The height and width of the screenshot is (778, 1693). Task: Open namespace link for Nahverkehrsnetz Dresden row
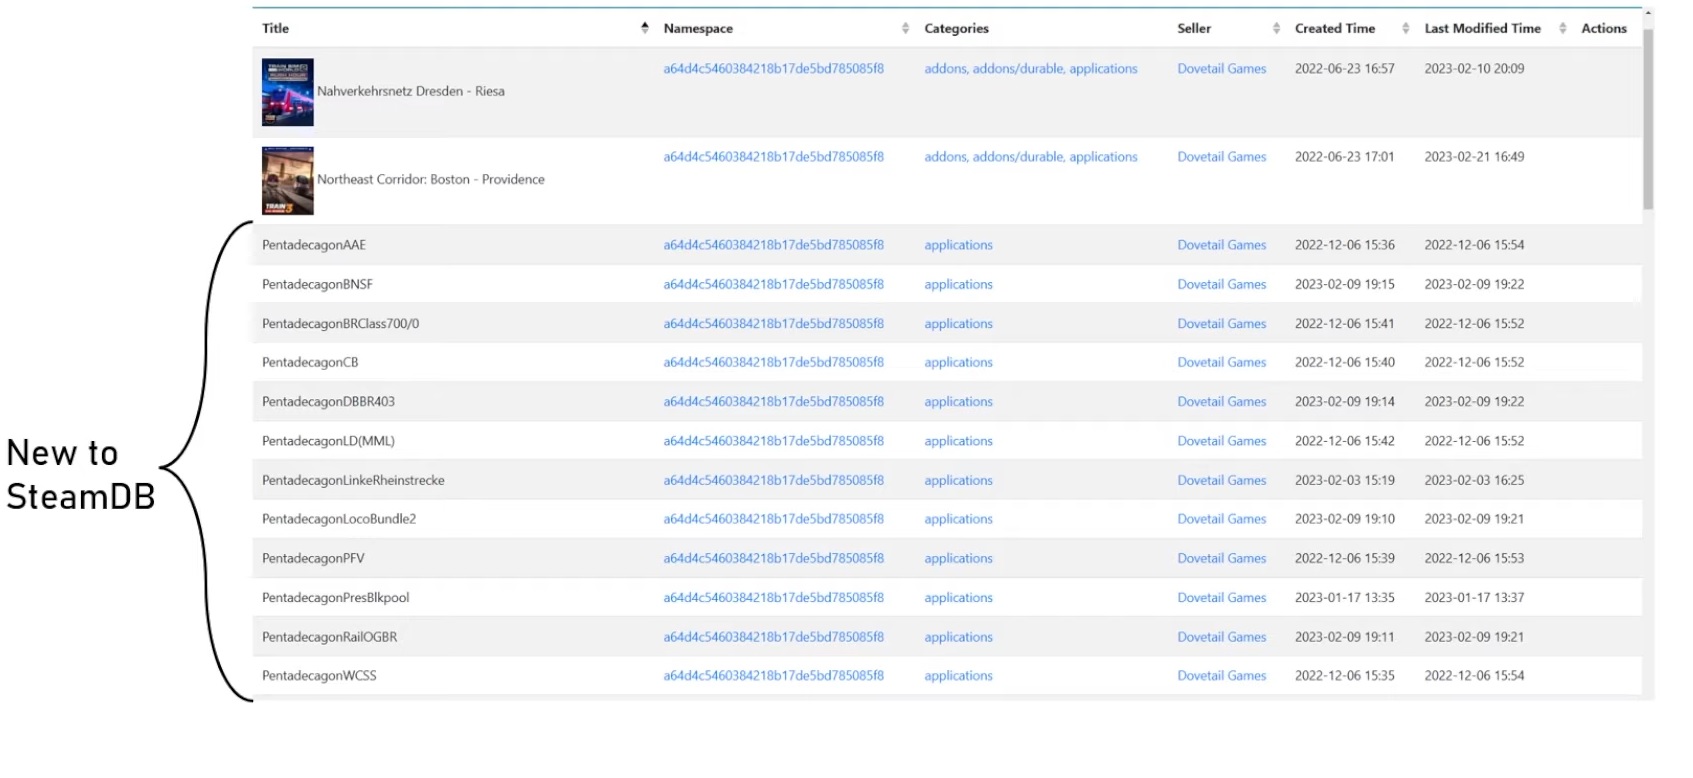pyautogui.click(x=773, y=68)
